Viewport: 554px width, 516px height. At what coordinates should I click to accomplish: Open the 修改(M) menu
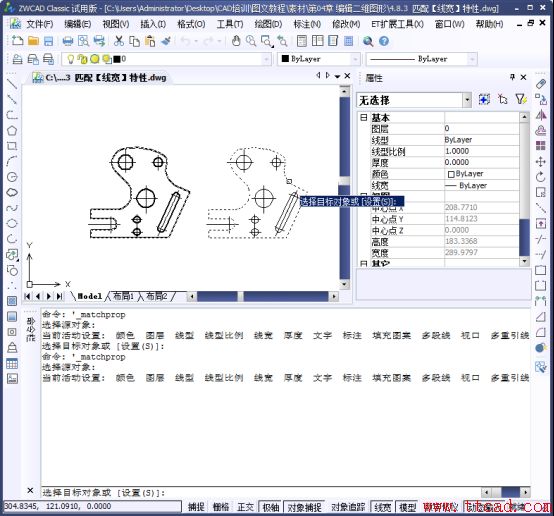(346, 24)
